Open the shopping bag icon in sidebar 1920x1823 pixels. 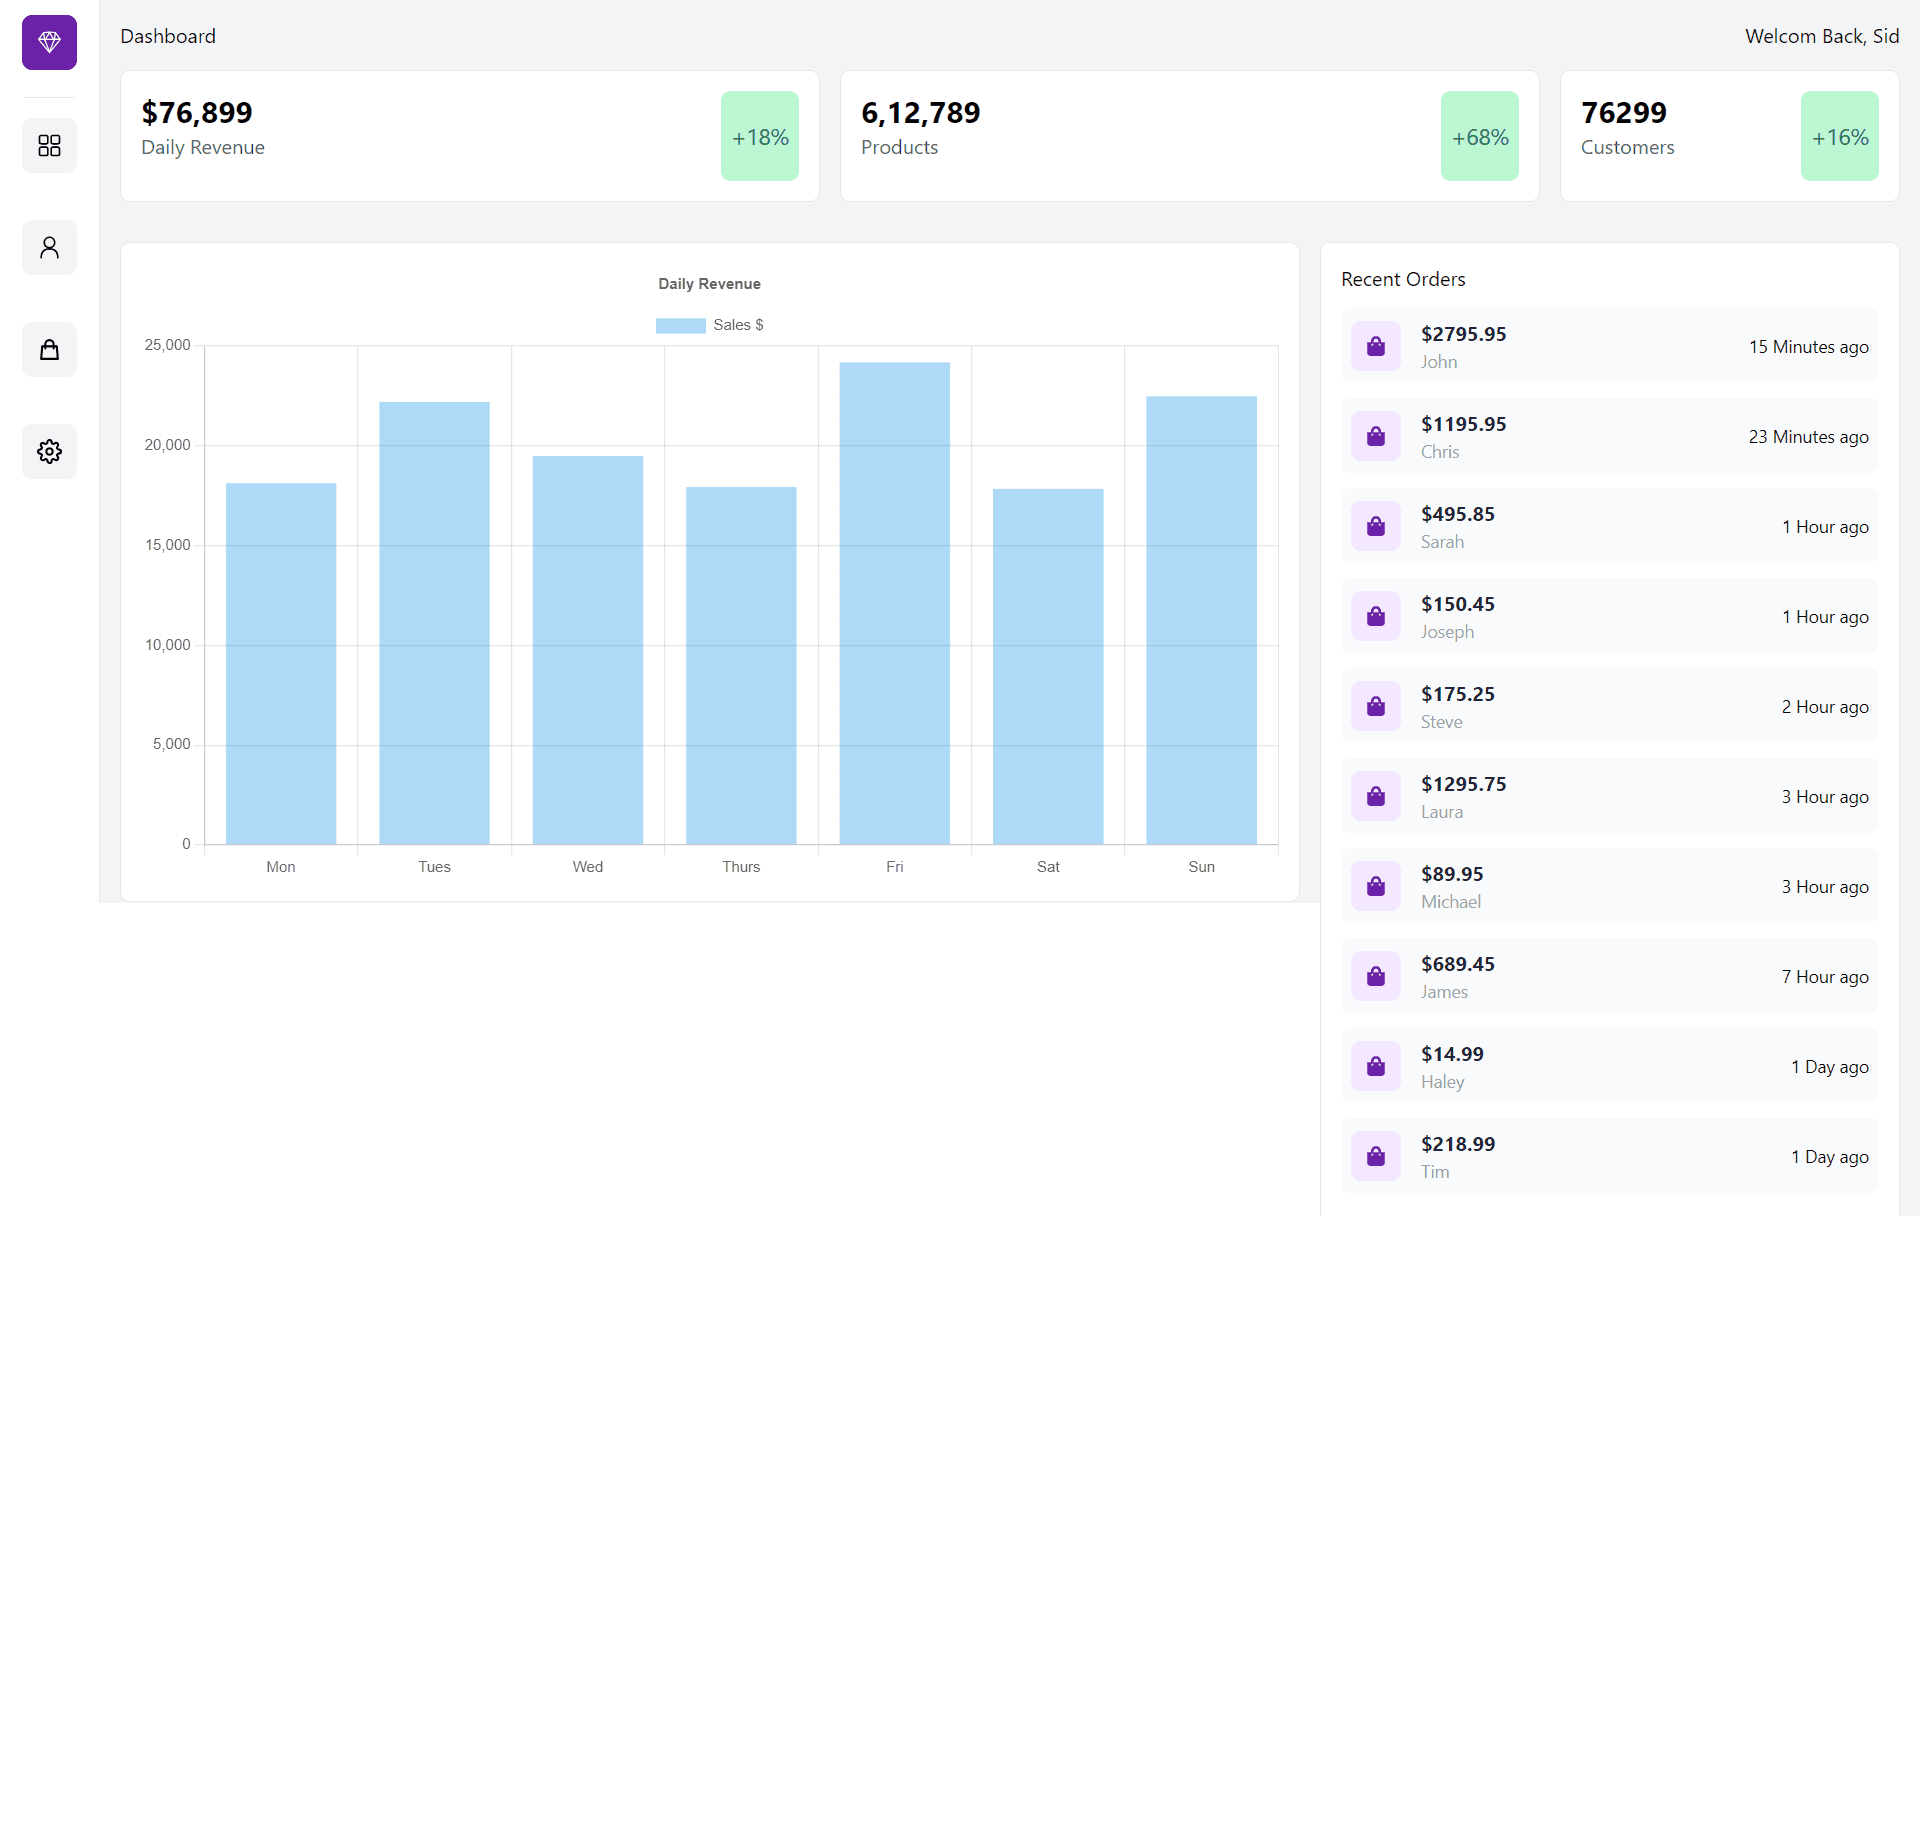tap(49, 350)
